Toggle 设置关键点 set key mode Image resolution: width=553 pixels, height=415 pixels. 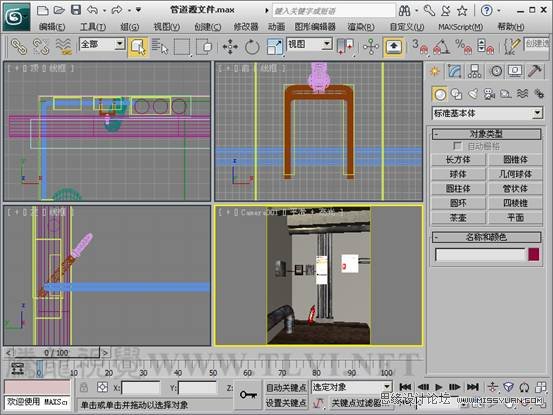click(x=286, y=403)
